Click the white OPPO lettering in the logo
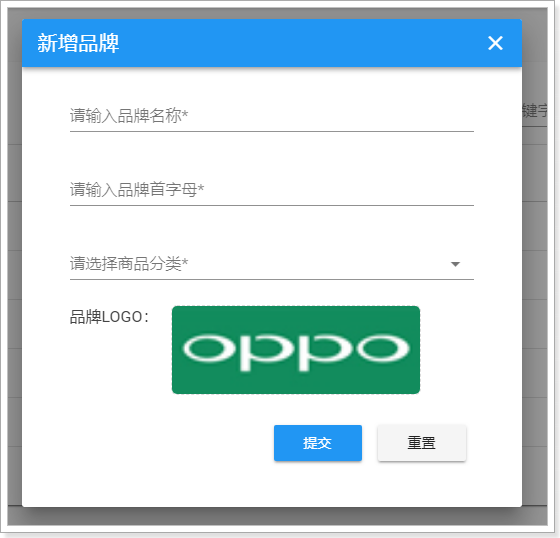Image resolution: width=560 pixels, height=538 pixels. coord(296,352)
